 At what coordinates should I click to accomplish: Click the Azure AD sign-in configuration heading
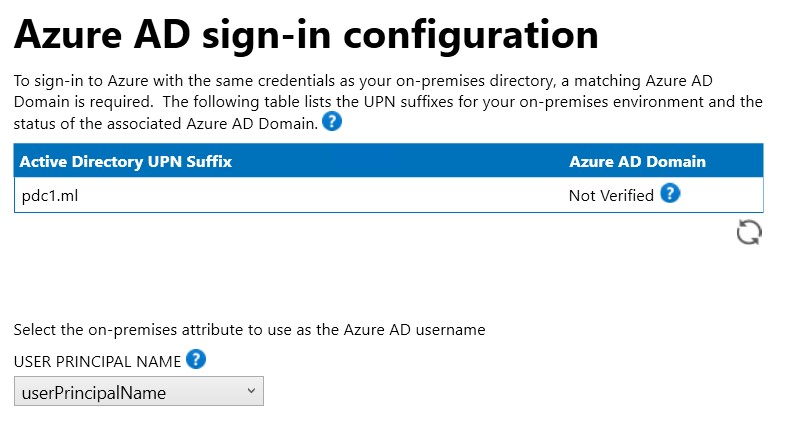[306, 35]
